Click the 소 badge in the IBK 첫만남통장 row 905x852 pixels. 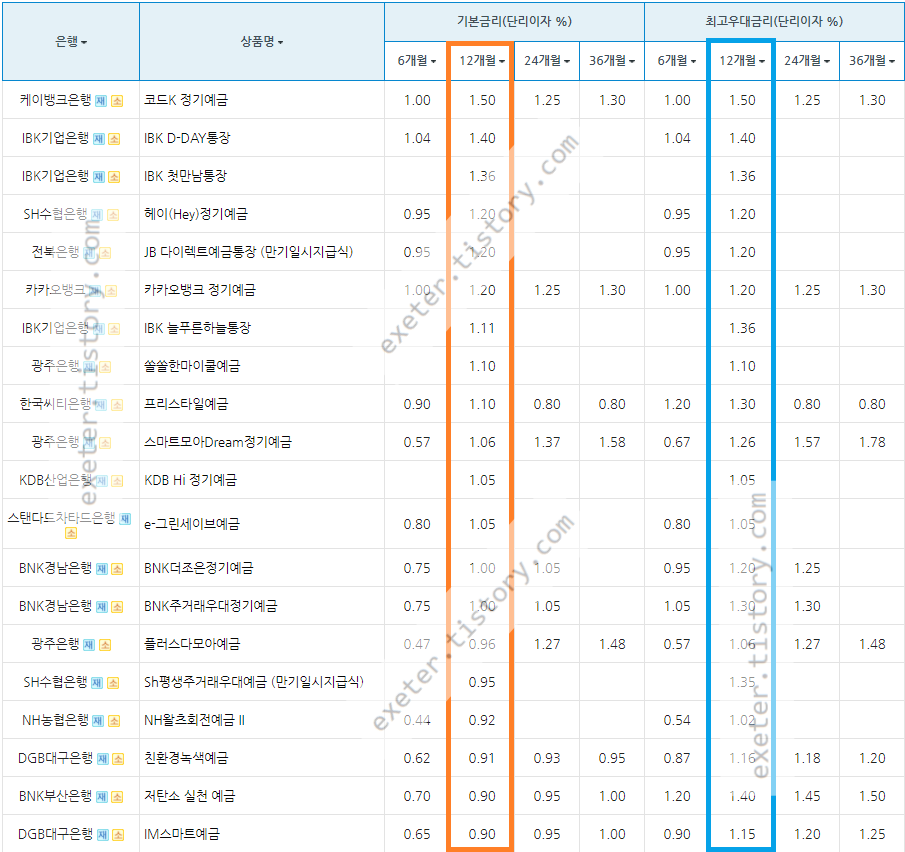pyautogui.click(x=114, y=177)
